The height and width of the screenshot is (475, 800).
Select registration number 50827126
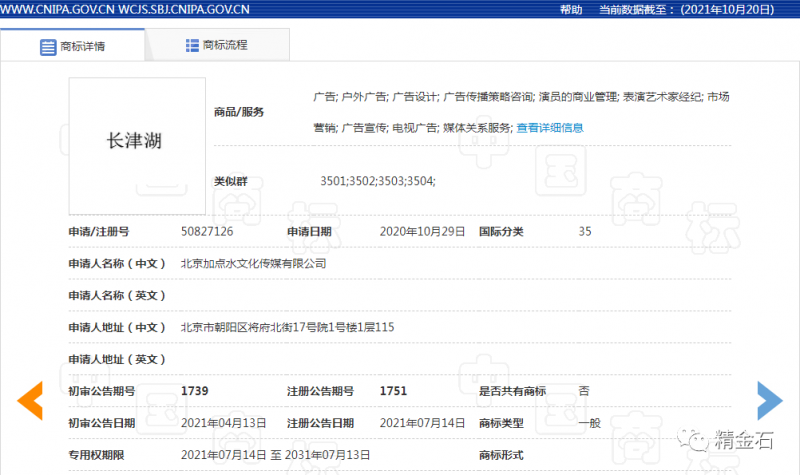point(207,232)
